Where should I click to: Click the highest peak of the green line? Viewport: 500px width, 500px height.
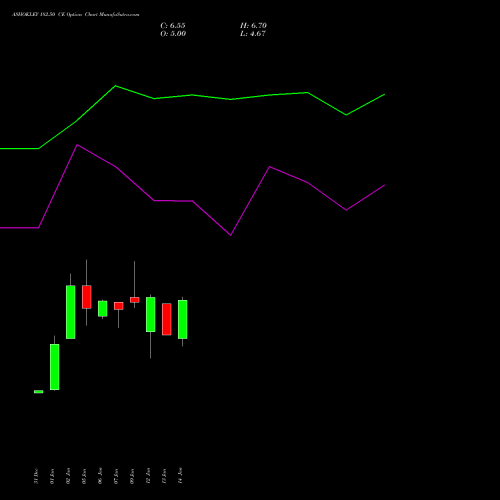point(116,86)
